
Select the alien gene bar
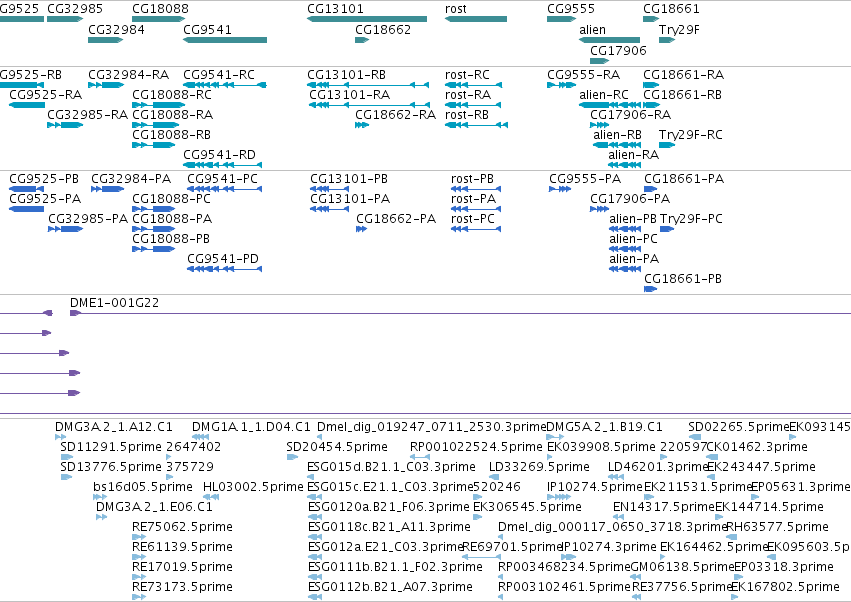(609, 40)
